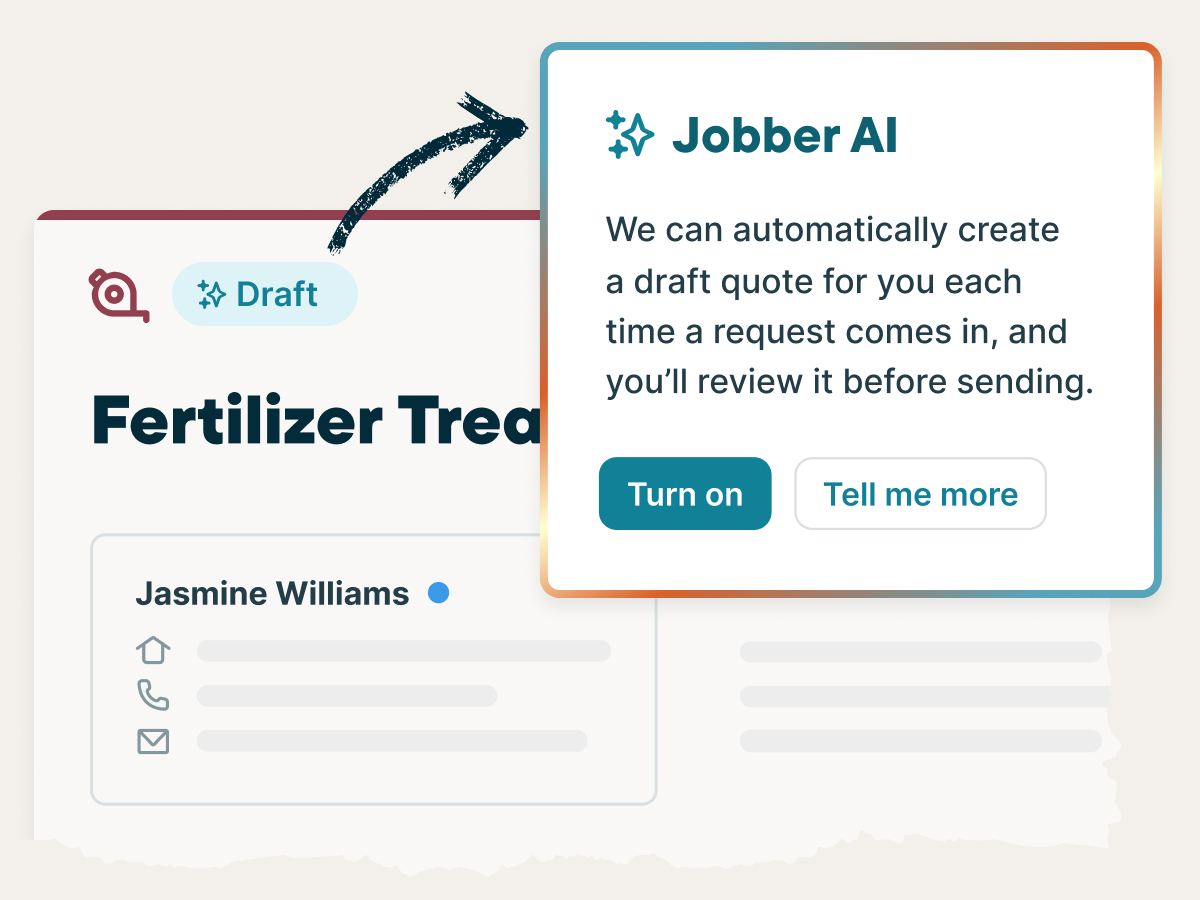Screen dimensions: 1200x900
Task: Select the Draft status label
Action: tap(277, 295)
